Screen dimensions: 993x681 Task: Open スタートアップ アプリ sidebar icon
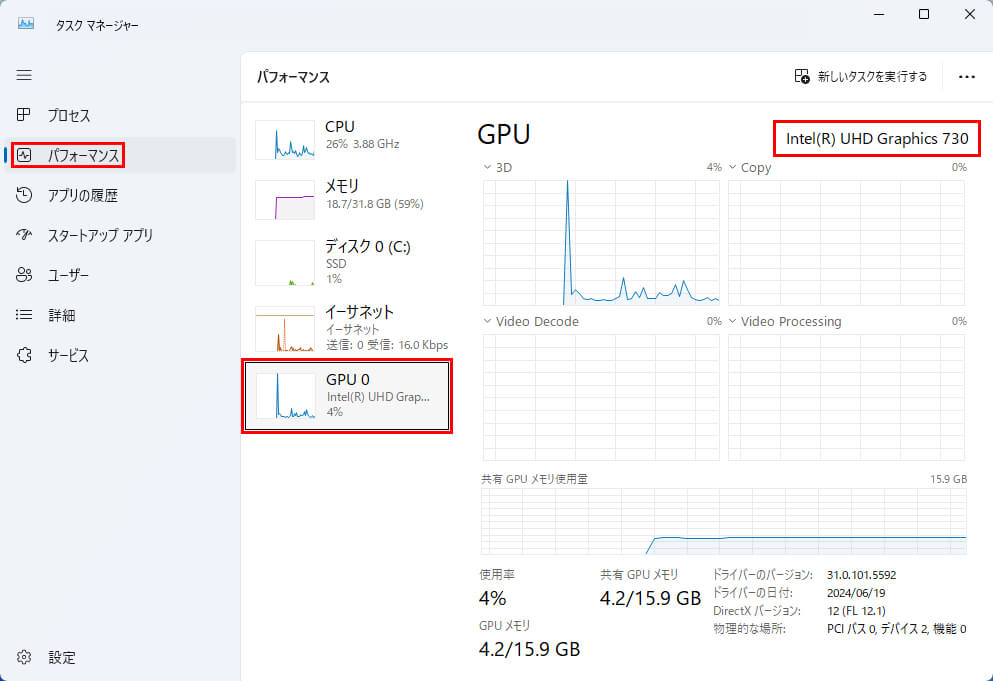click(25, 235)
